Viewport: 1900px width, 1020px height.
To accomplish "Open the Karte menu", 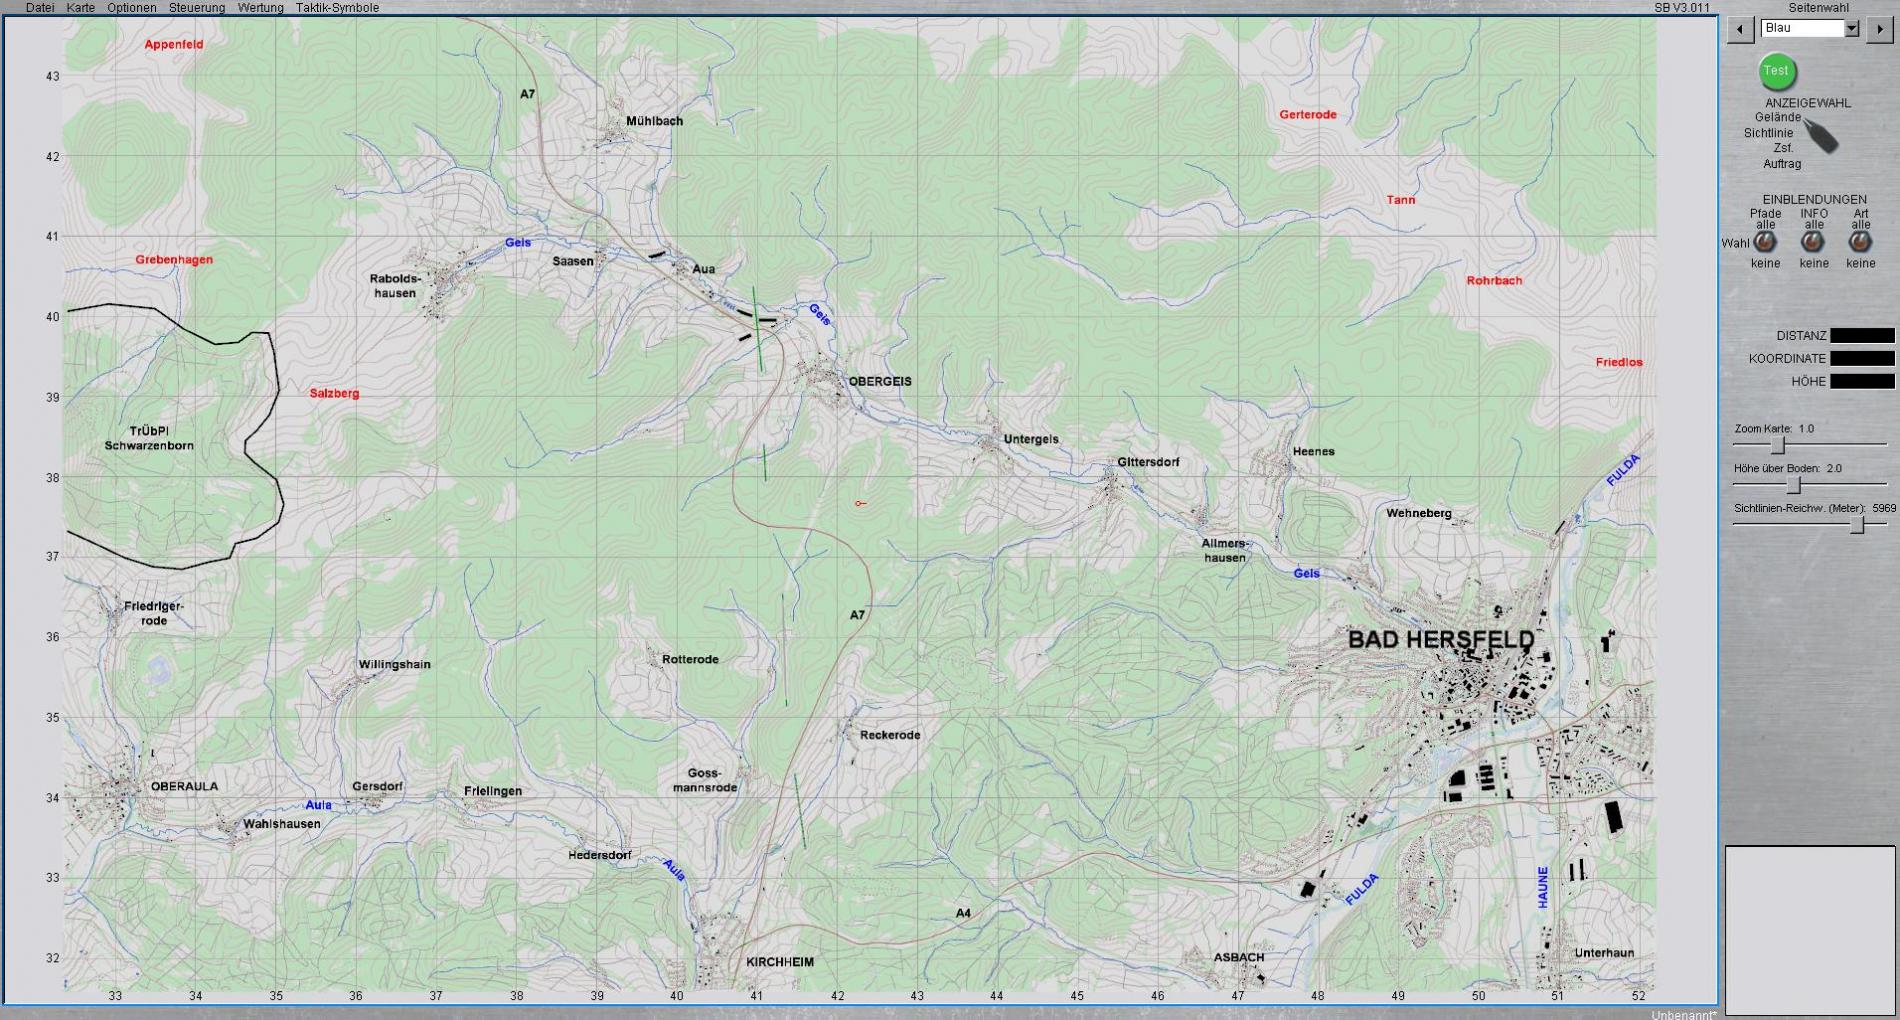I will point(81,8).
